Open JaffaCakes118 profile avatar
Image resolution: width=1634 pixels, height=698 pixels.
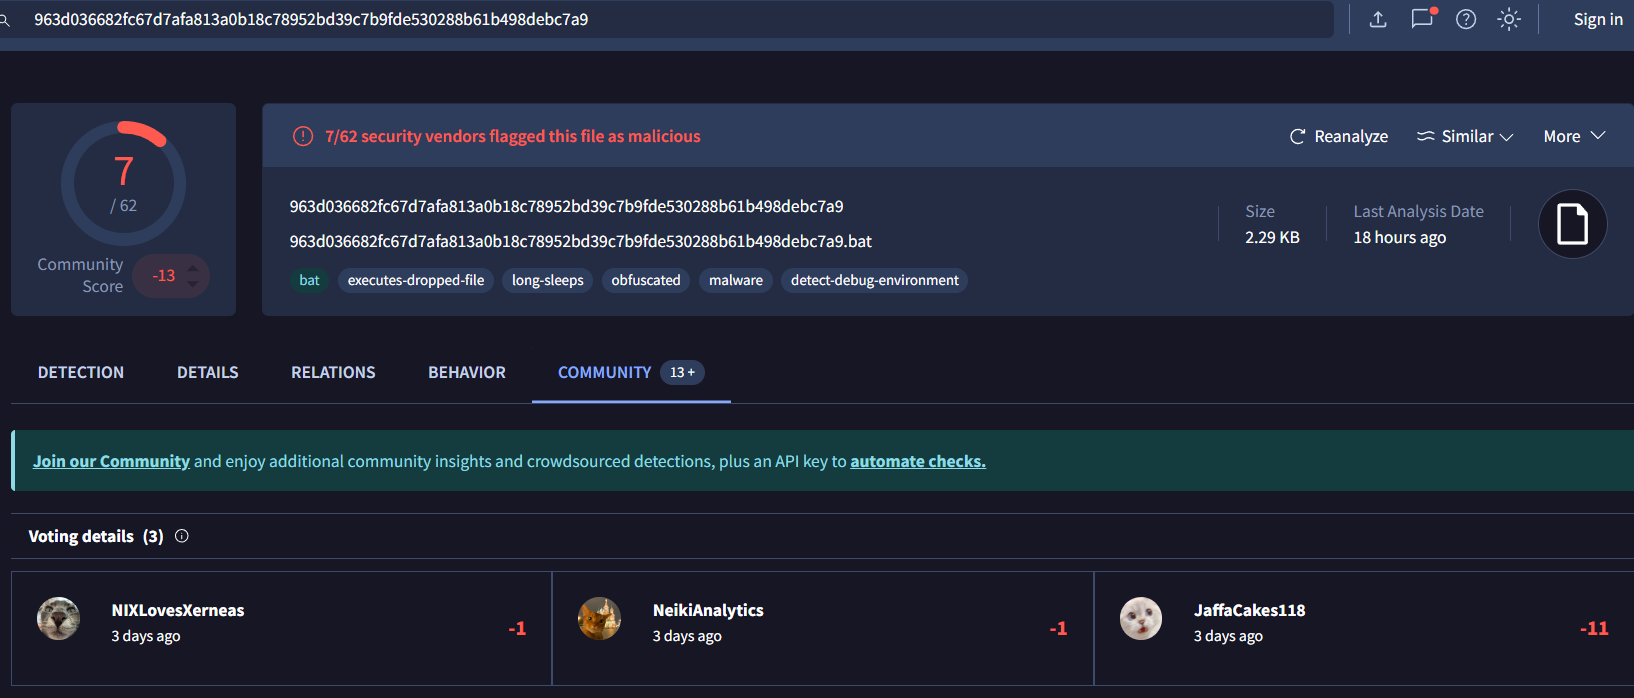tap(1141, 618)
